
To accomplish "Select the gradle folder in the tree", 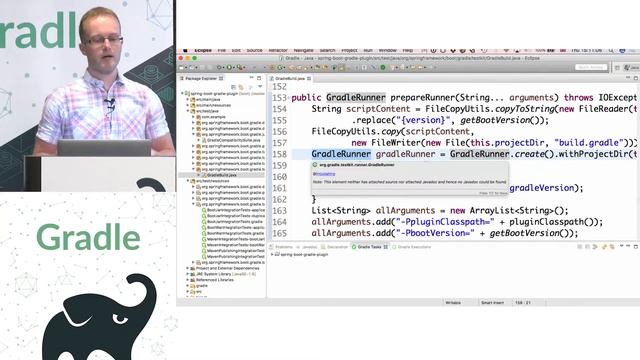I will [202, 286].
